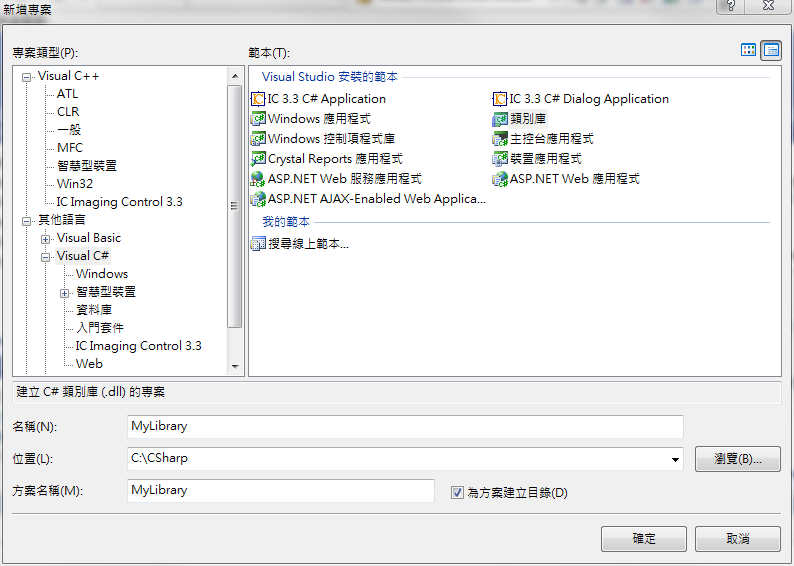Open the 位置 location dropdown arrow
This screenshot has width=794, height=566.
pyautogui.click(x=675, y=459)
